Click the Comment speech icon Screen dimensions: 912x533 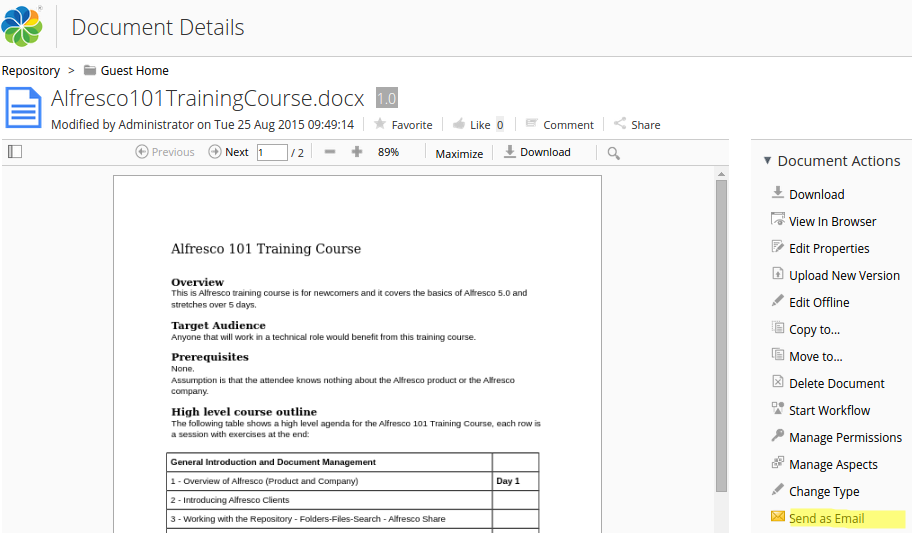click(x=531, y=123)
